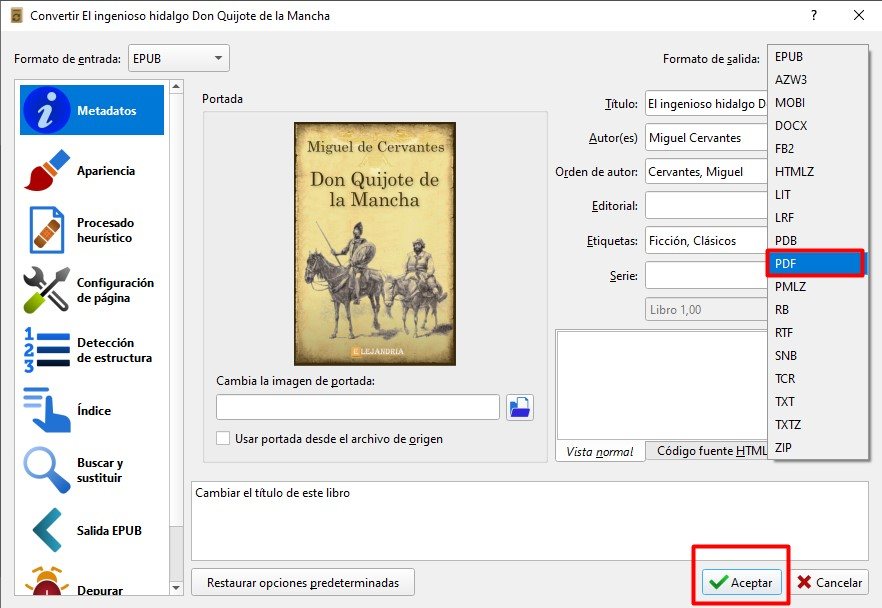Click Restaurar opciones predeterminadas button

click(302, 582)
